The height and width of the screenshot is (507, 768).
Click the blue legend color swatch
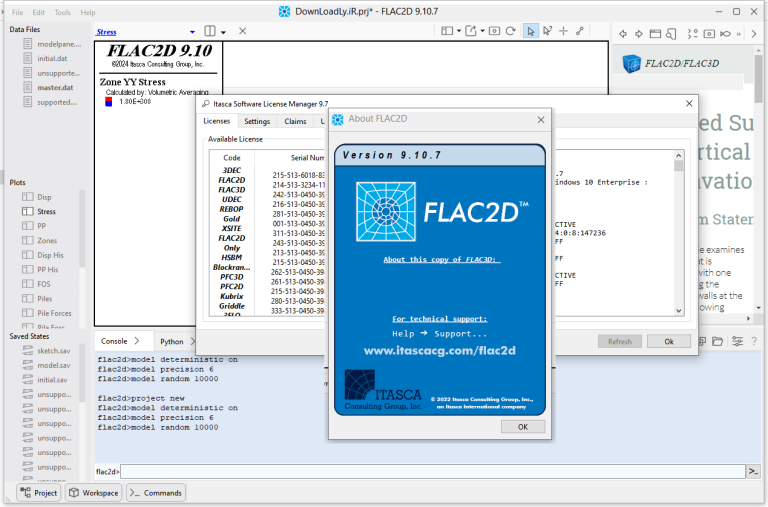[109, 101]
